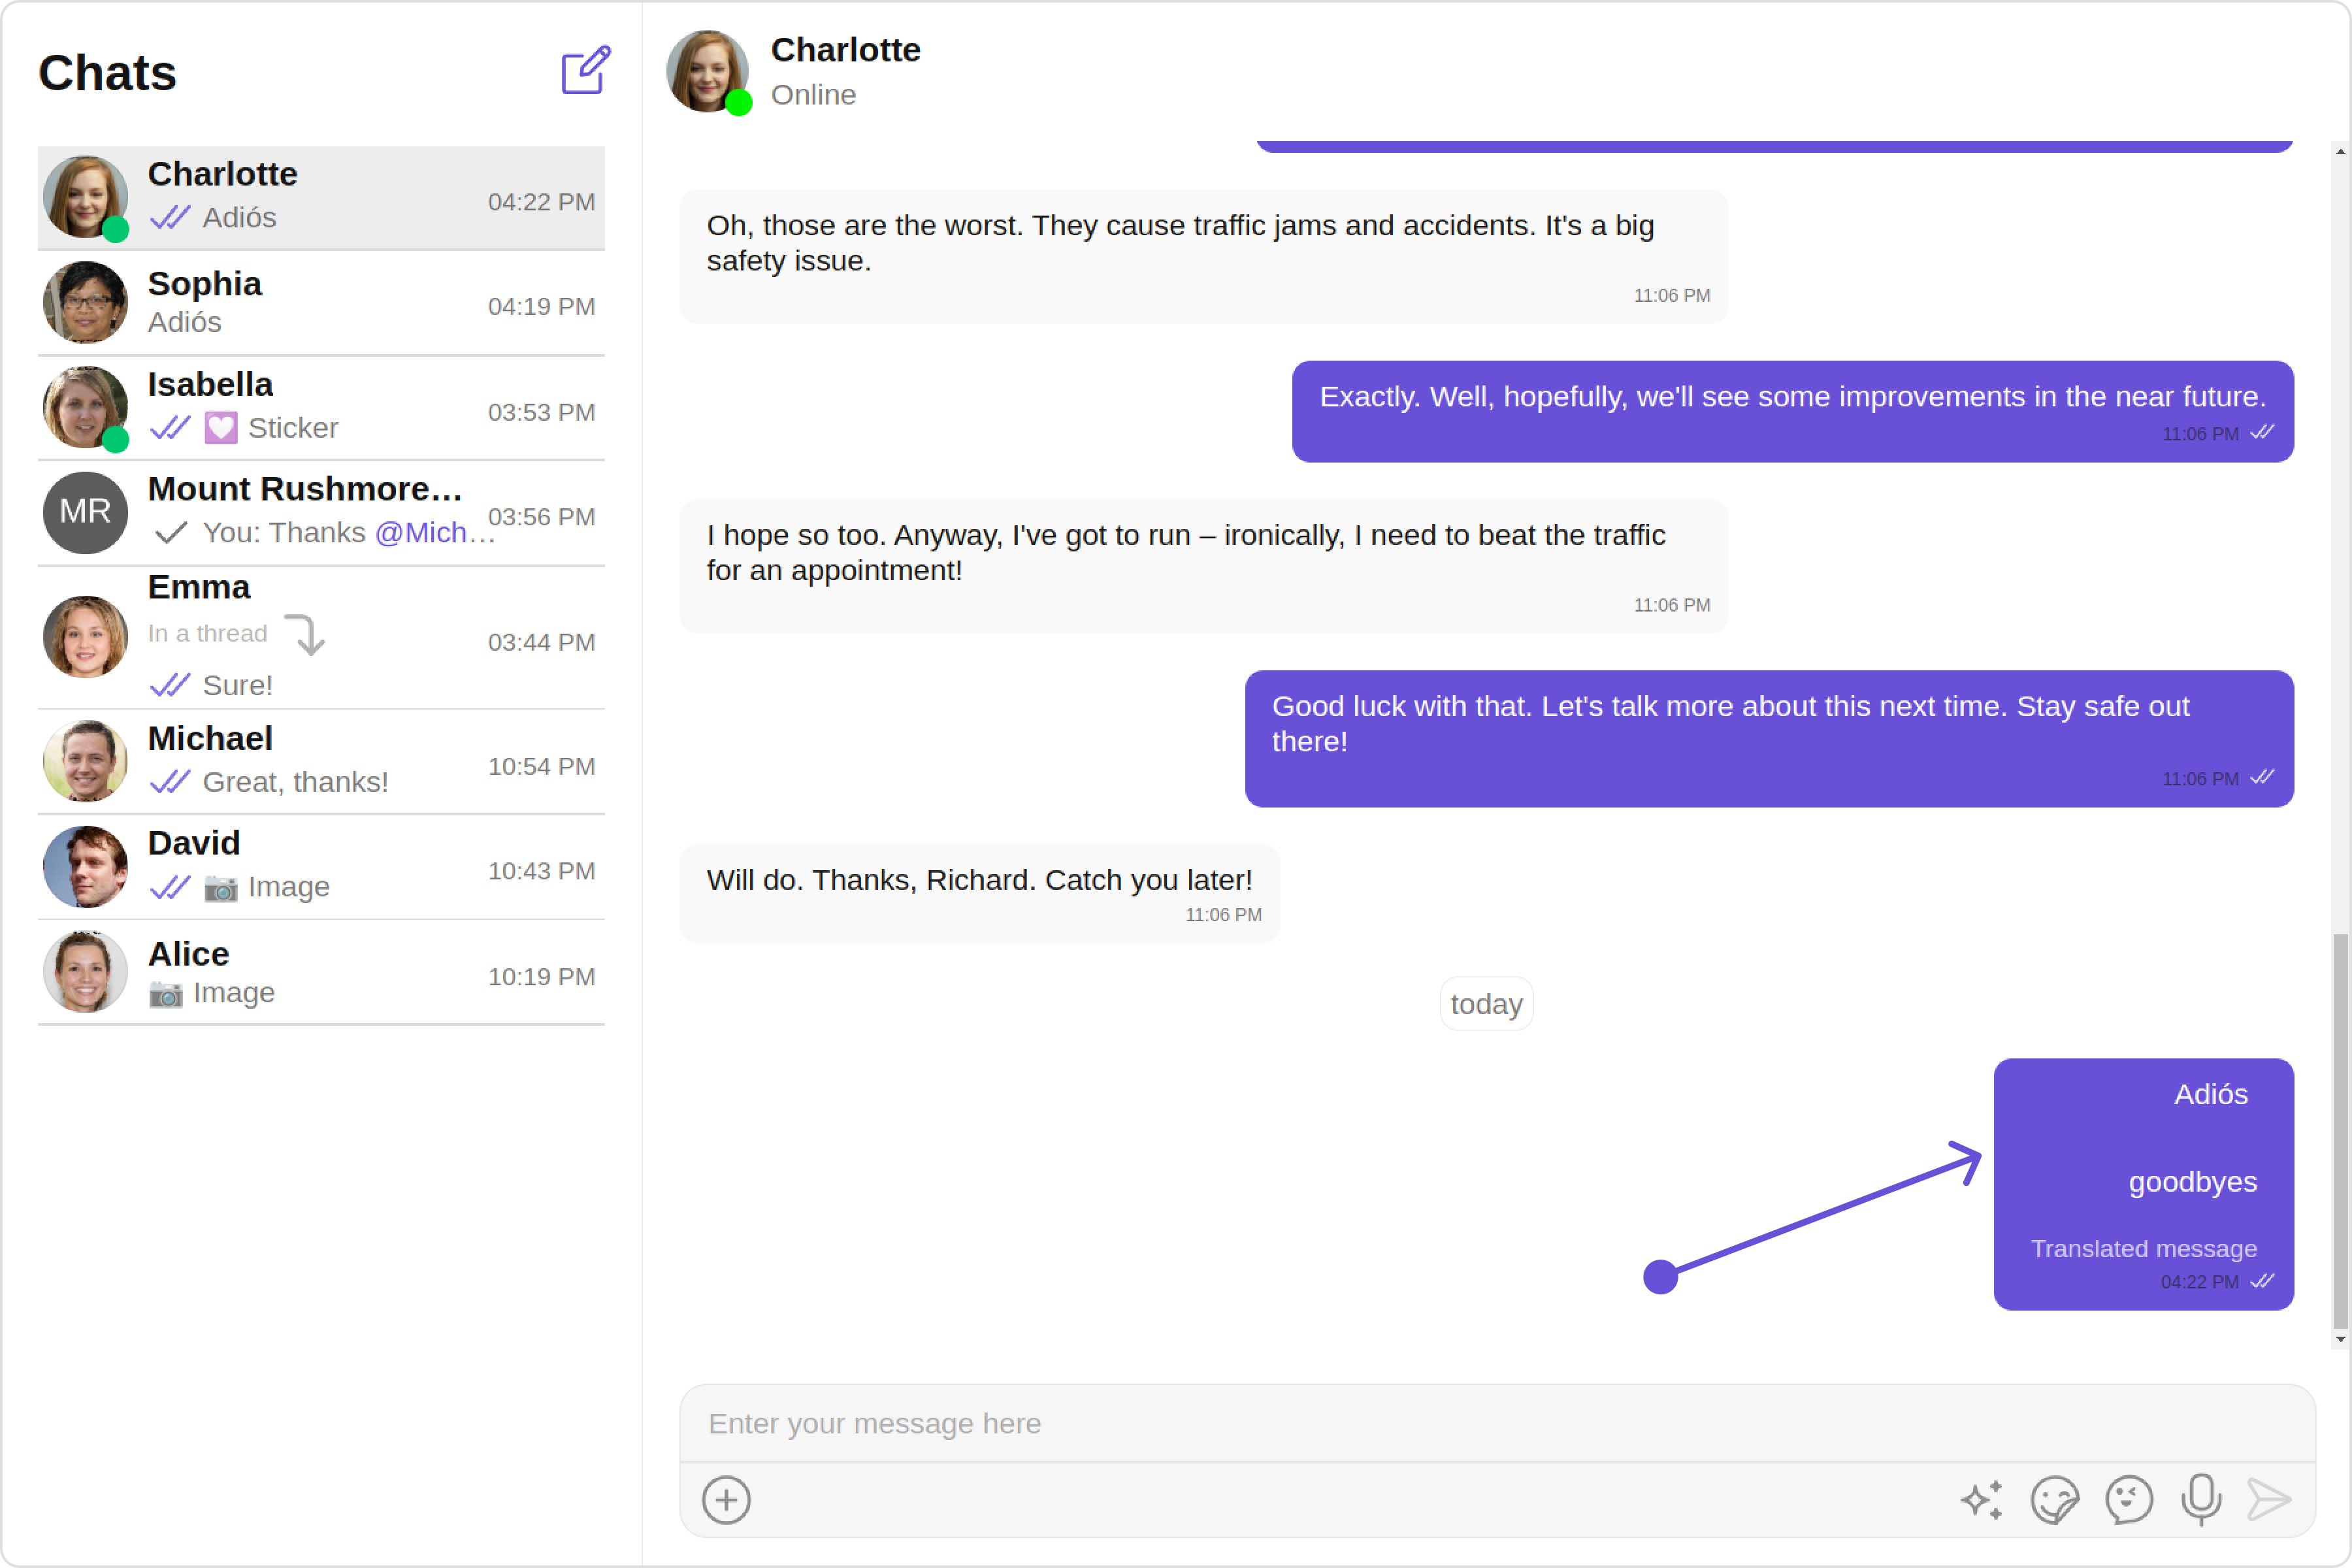This screenshot has width=2352, height=1568.
Task: Open the sticker picker icon
Action: click(x=2054, y=1500)
